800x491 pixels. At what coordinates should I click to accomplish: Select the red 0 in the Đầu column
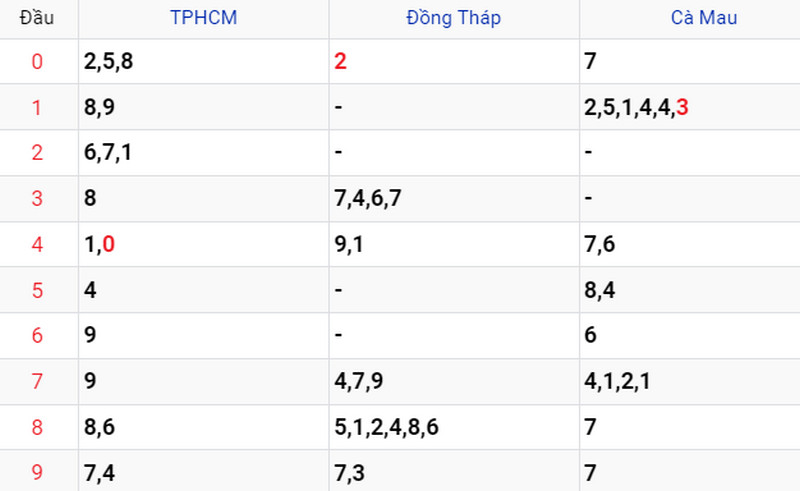[37, 62]
